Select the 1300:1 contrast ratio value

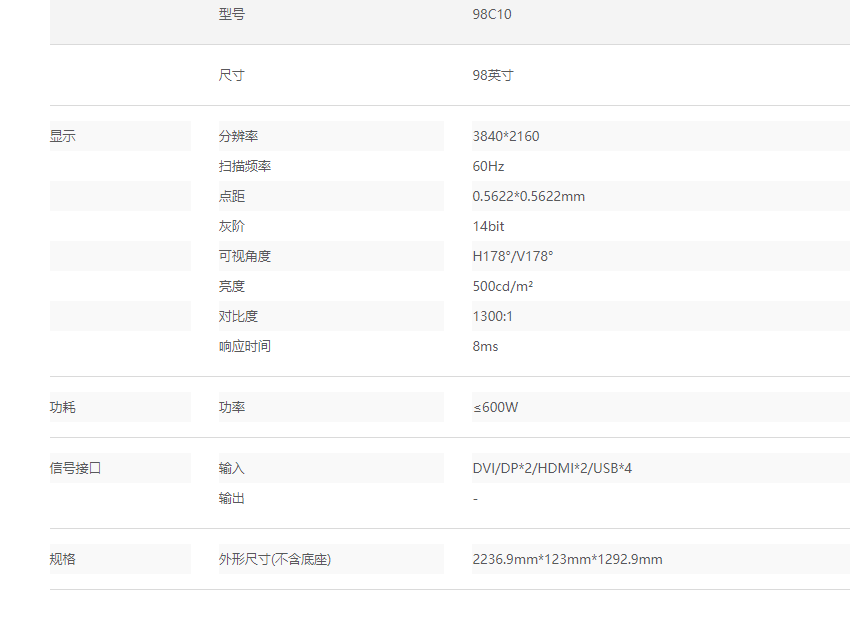pyautogui.click(x=493, y=316)
